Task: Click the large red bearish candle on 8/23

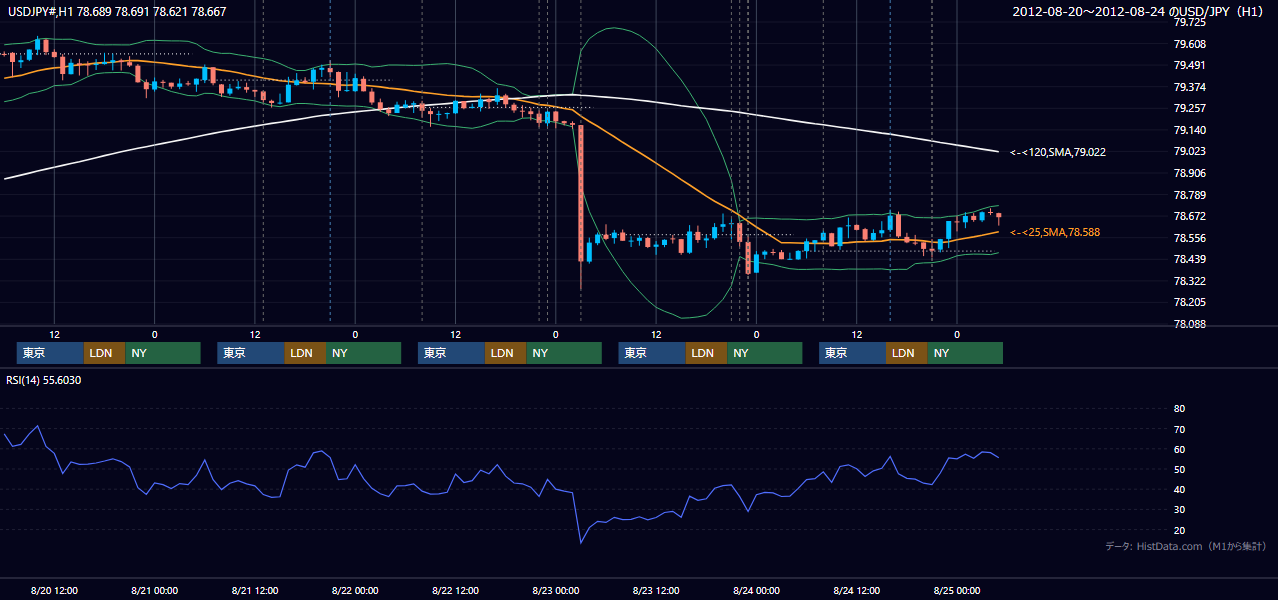Action: point(580,193)
